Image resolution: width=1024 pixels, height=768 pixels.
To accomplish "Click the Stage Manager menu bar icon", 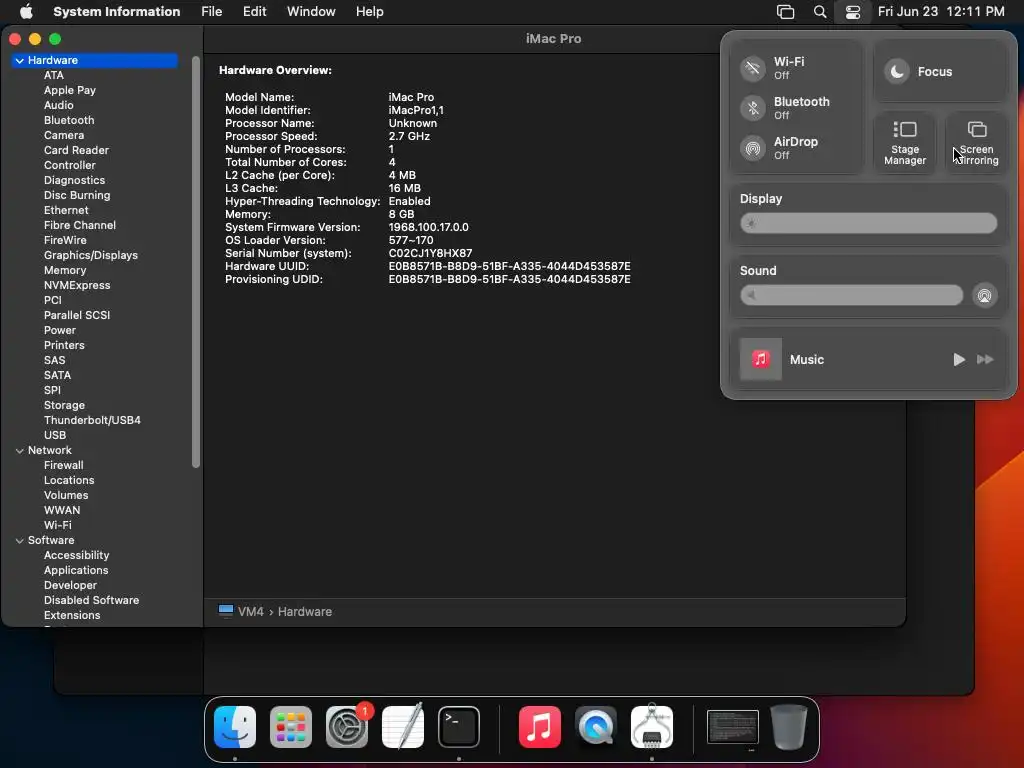I will tap(785, 12).
